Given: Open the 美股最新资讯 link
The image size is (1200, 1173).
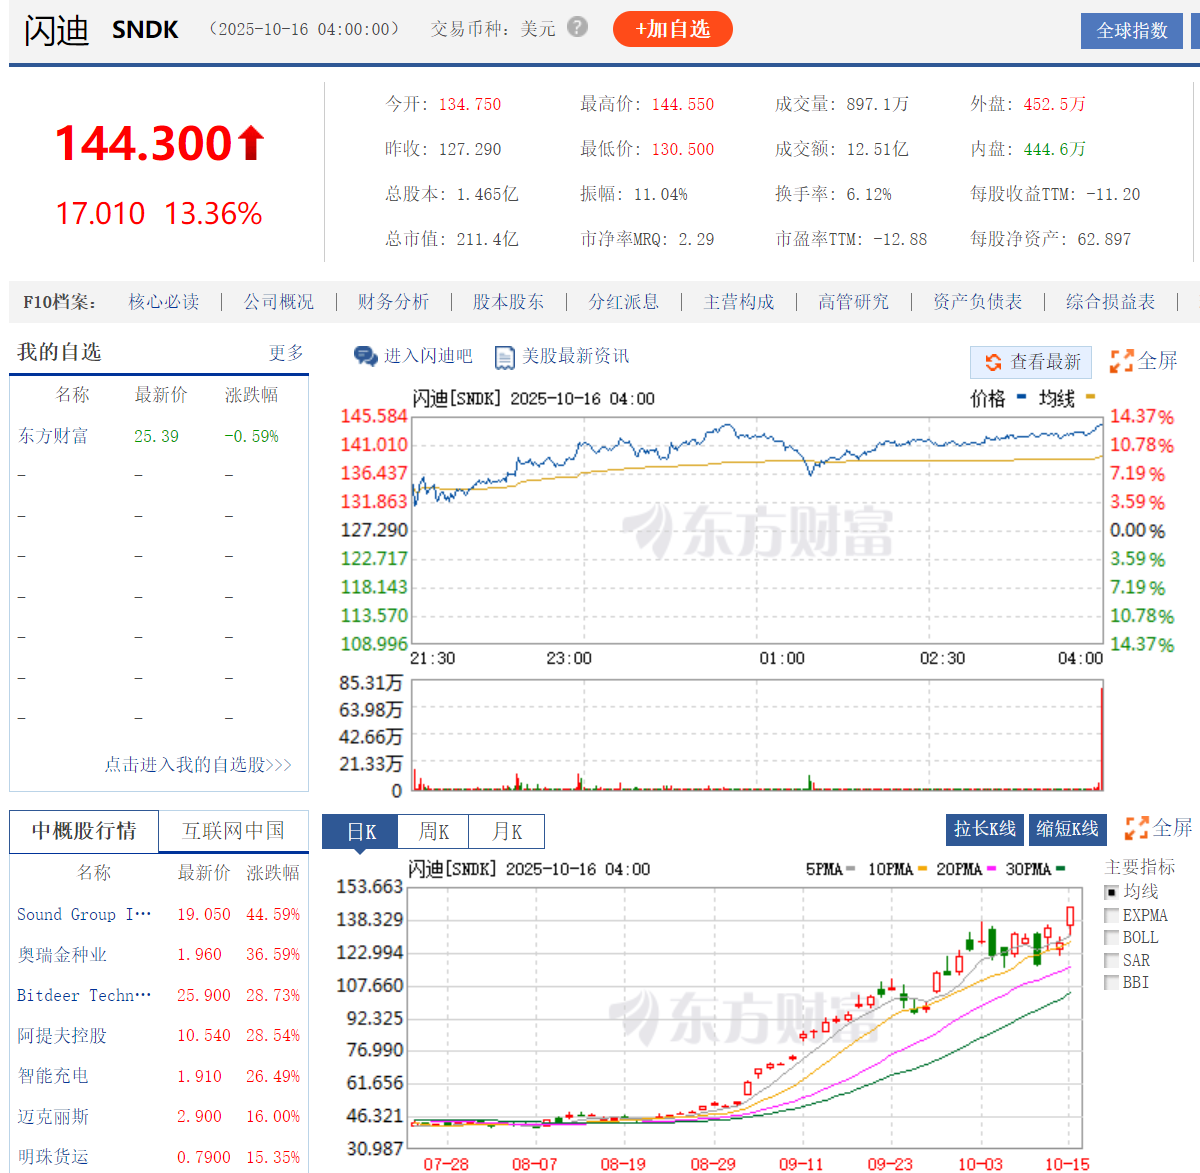Looking at the screenshot, I should (576, 356).
